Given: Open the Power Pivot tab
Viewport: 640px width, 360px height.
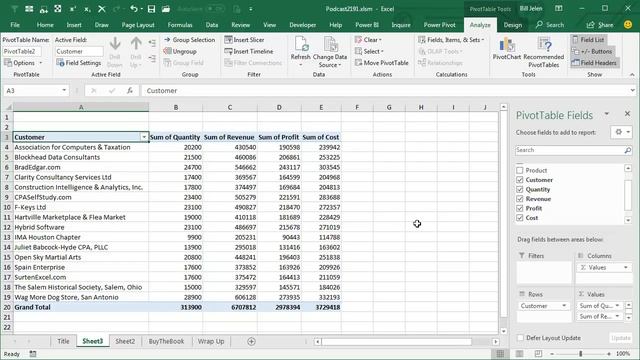Looking at the screenshot, I should tap(439, 25).
